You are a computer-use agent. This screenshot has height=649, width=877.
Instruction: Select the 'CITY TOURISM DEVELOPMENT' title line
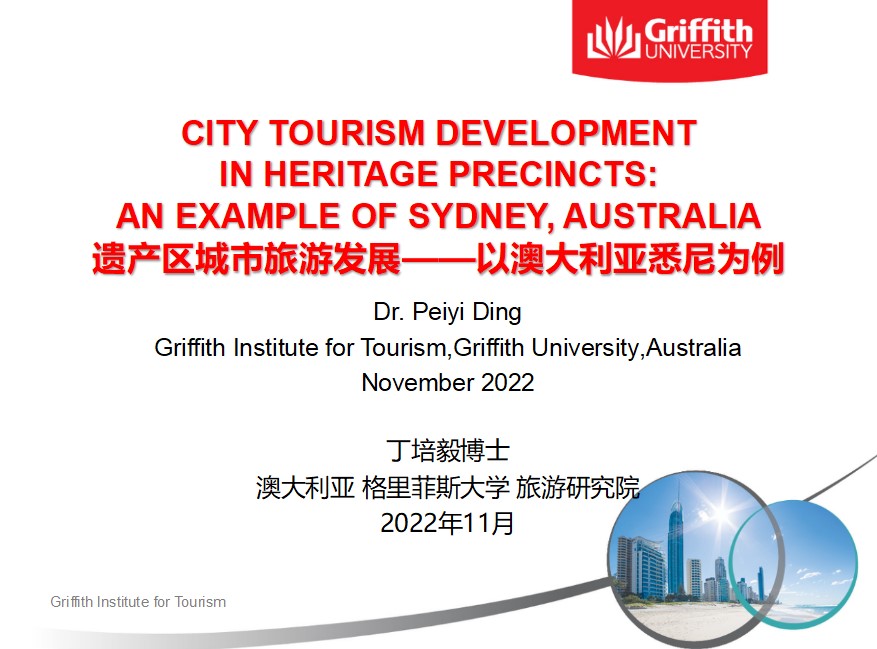click(x=438, y=133)
